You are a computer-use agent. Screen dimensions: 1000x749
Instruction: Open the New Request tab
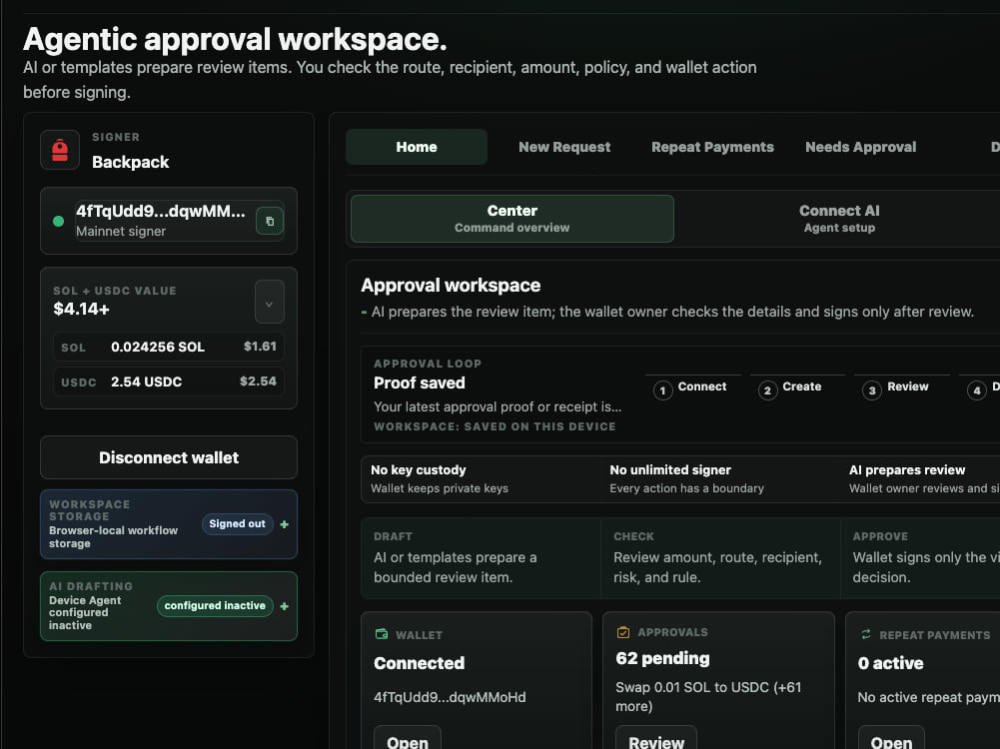(x=564, y=147)
